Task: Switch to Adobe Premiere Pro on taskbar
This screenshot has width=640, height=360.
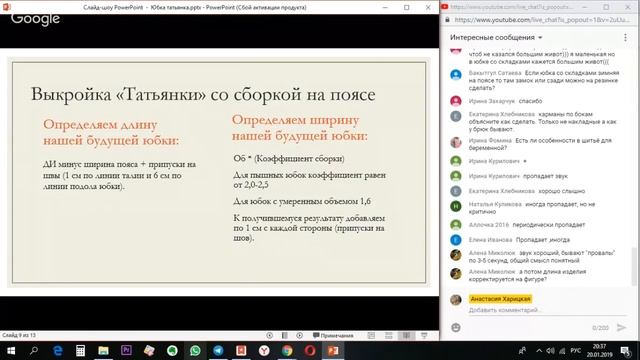Action: (x=126, y=350)
